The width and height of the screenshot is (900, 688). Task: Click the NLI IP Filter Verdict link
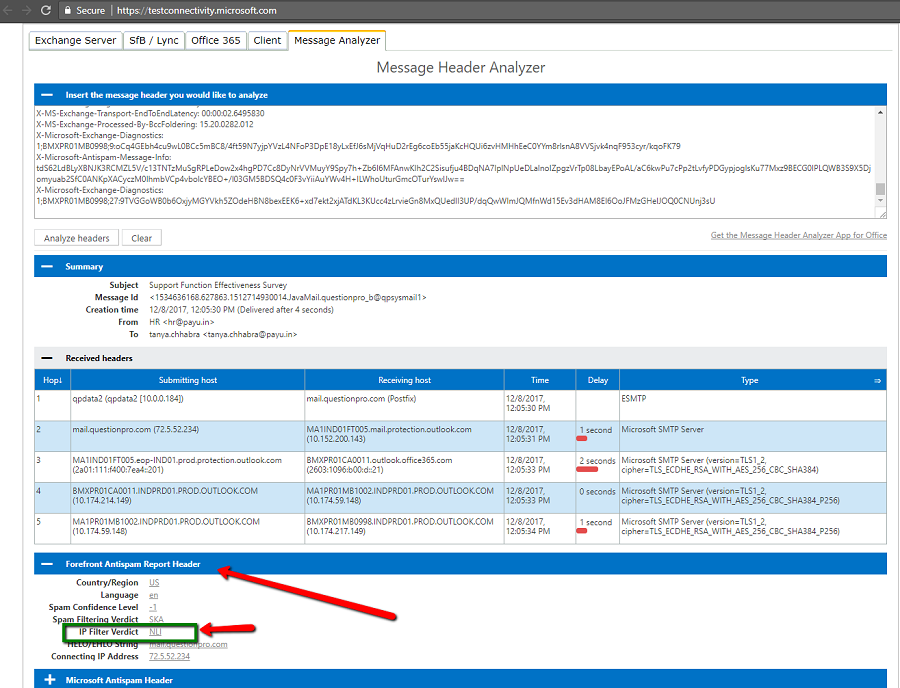click(x=155, y=632)
